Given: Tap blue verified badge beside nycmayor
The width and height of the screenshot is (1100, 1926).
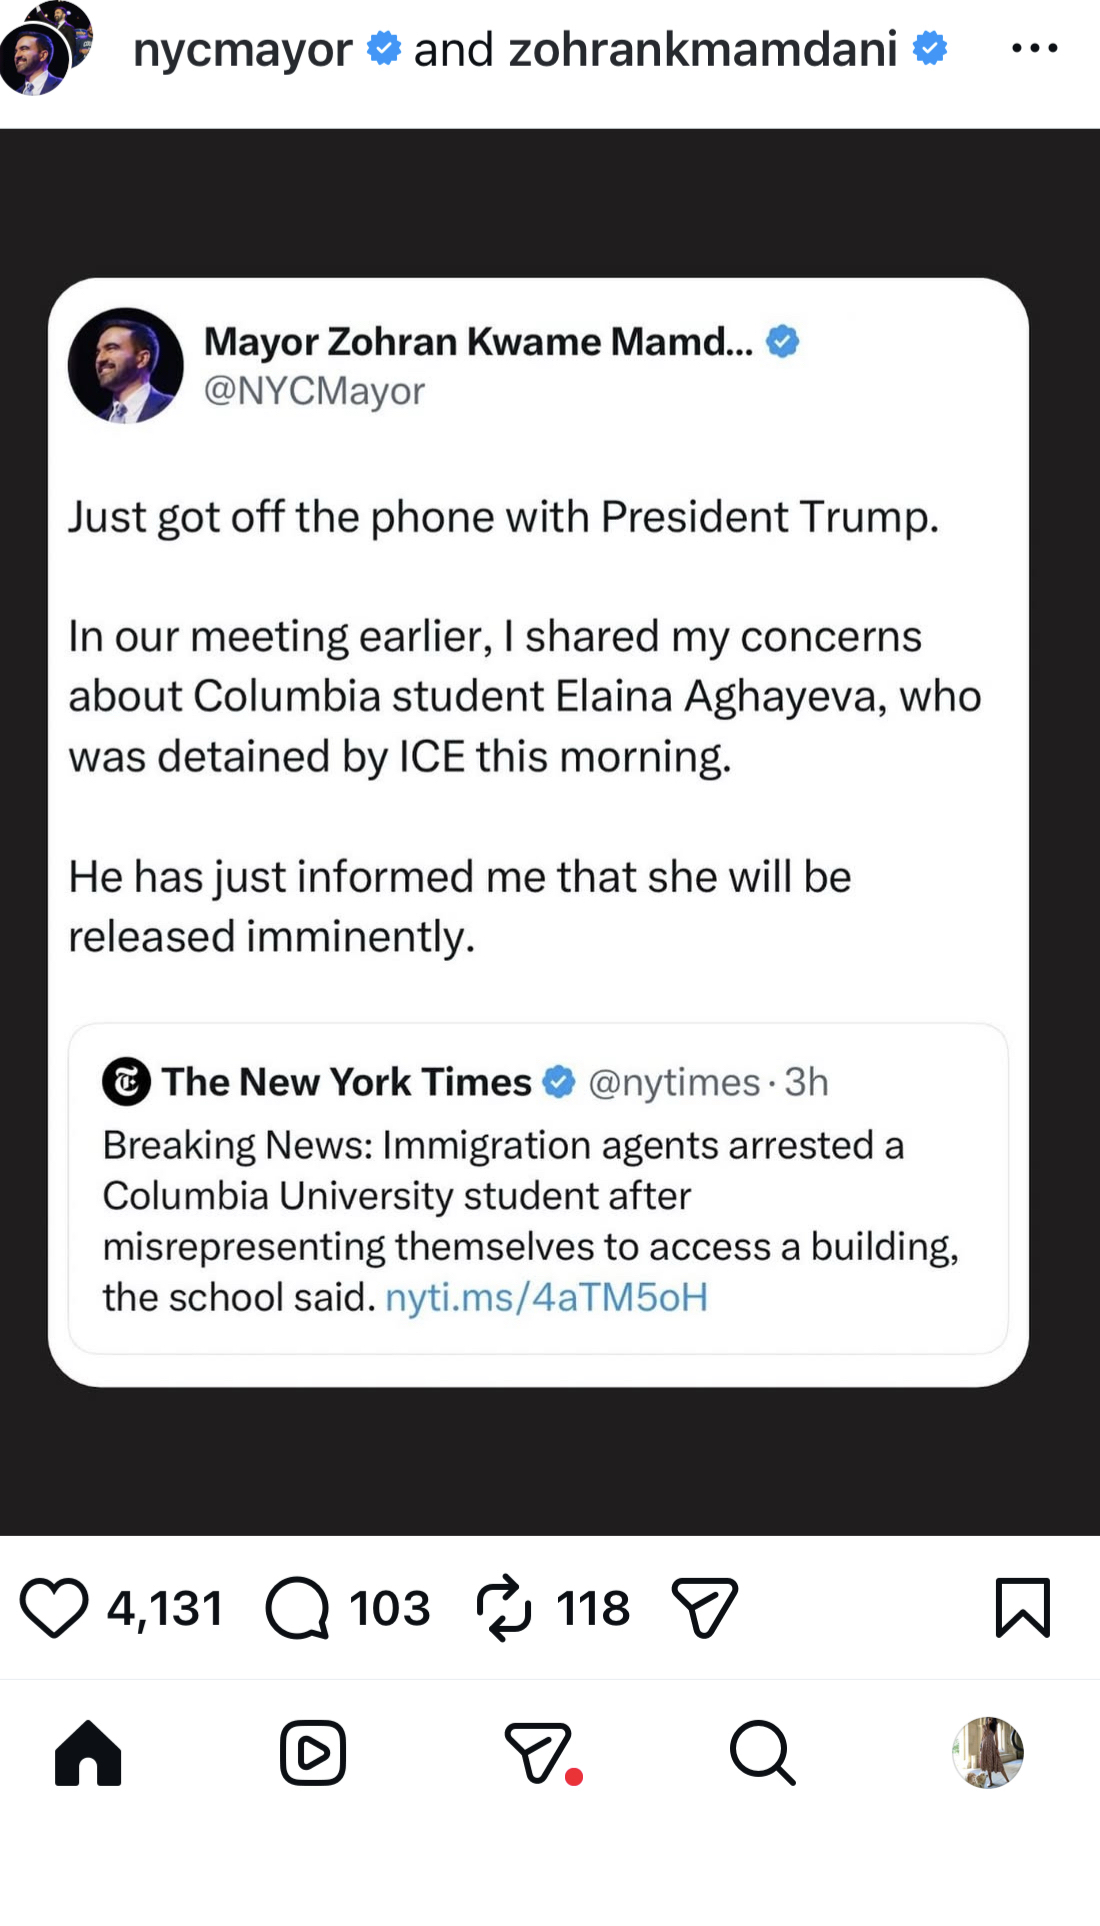Looking at the screenshot, I should (x=383, y=48).
